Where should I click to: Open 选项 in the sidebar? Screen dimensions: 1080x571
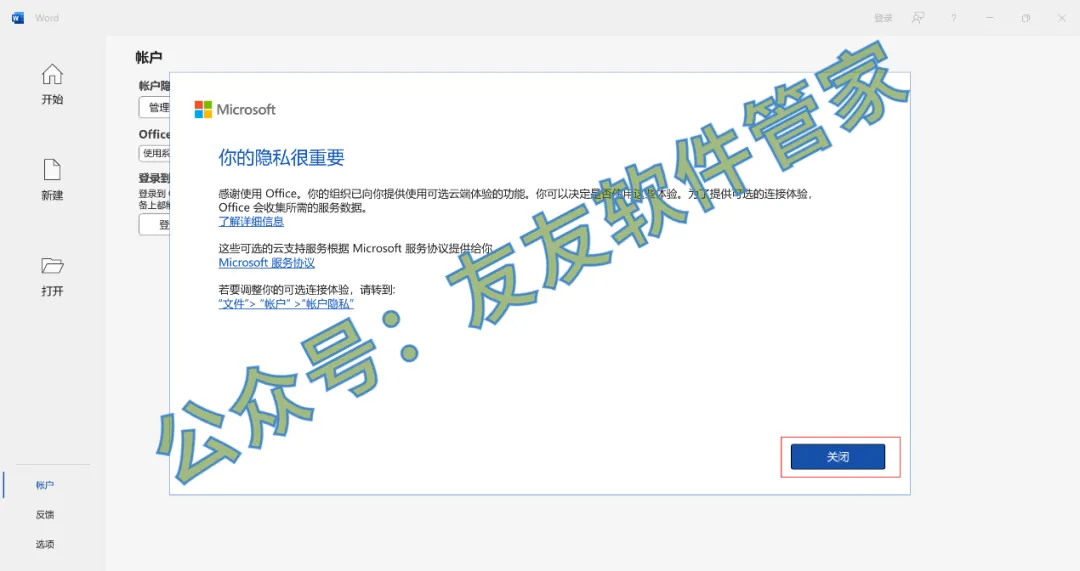[45, 544]
